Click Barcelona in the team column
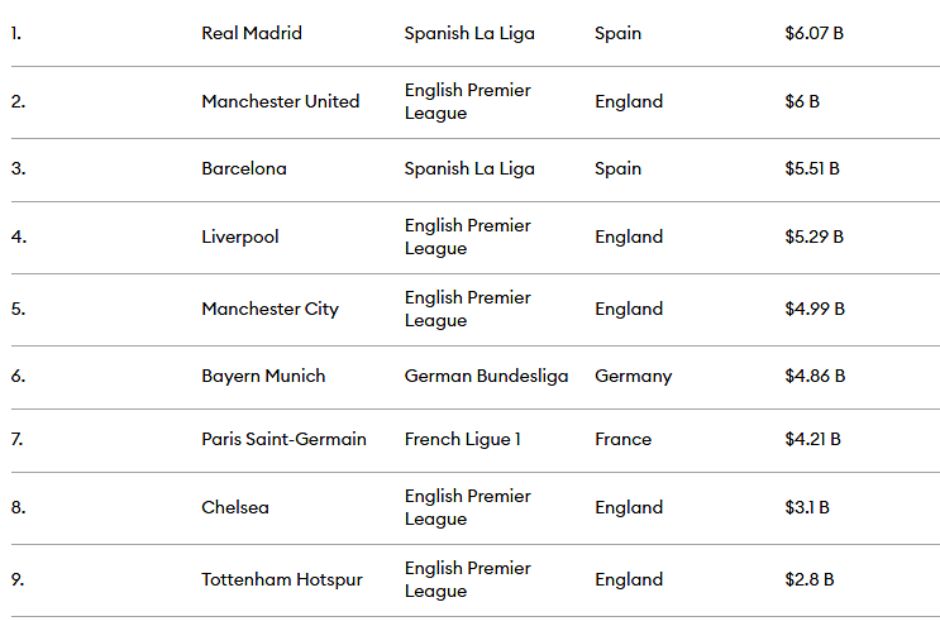 tap(244, 168)
